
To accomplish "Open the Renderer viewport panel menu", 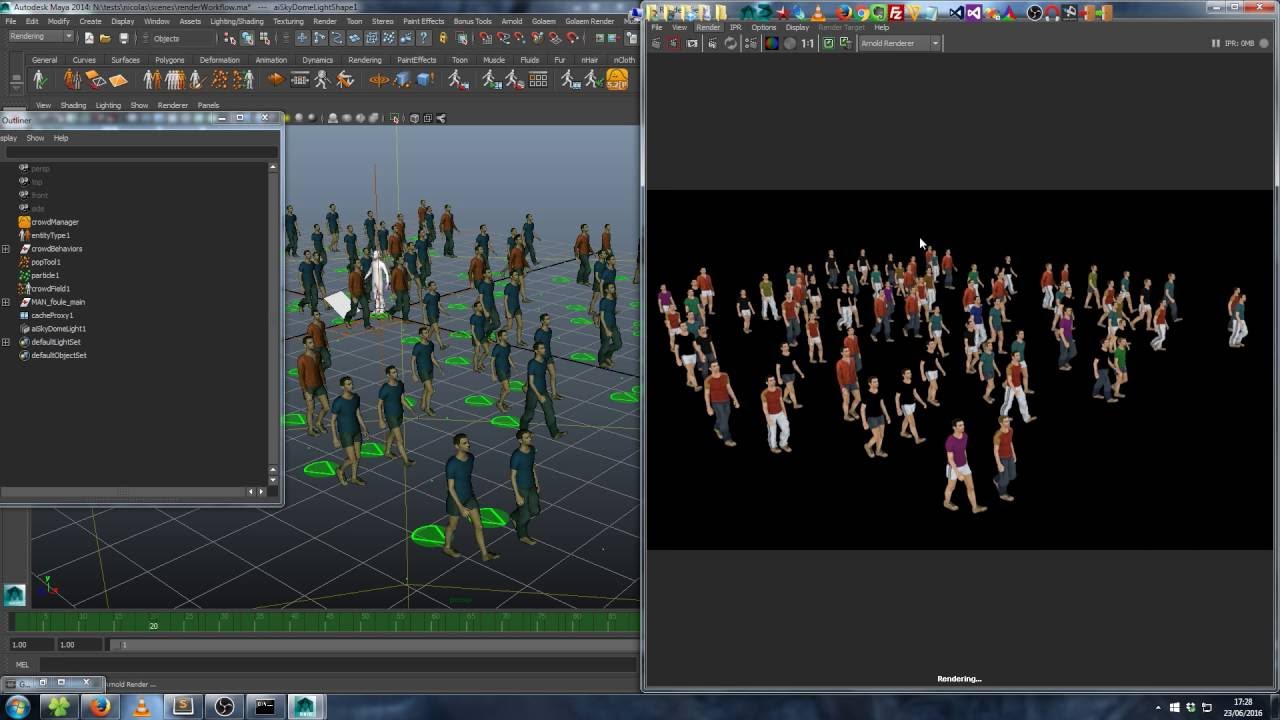I will coord(172,105).
